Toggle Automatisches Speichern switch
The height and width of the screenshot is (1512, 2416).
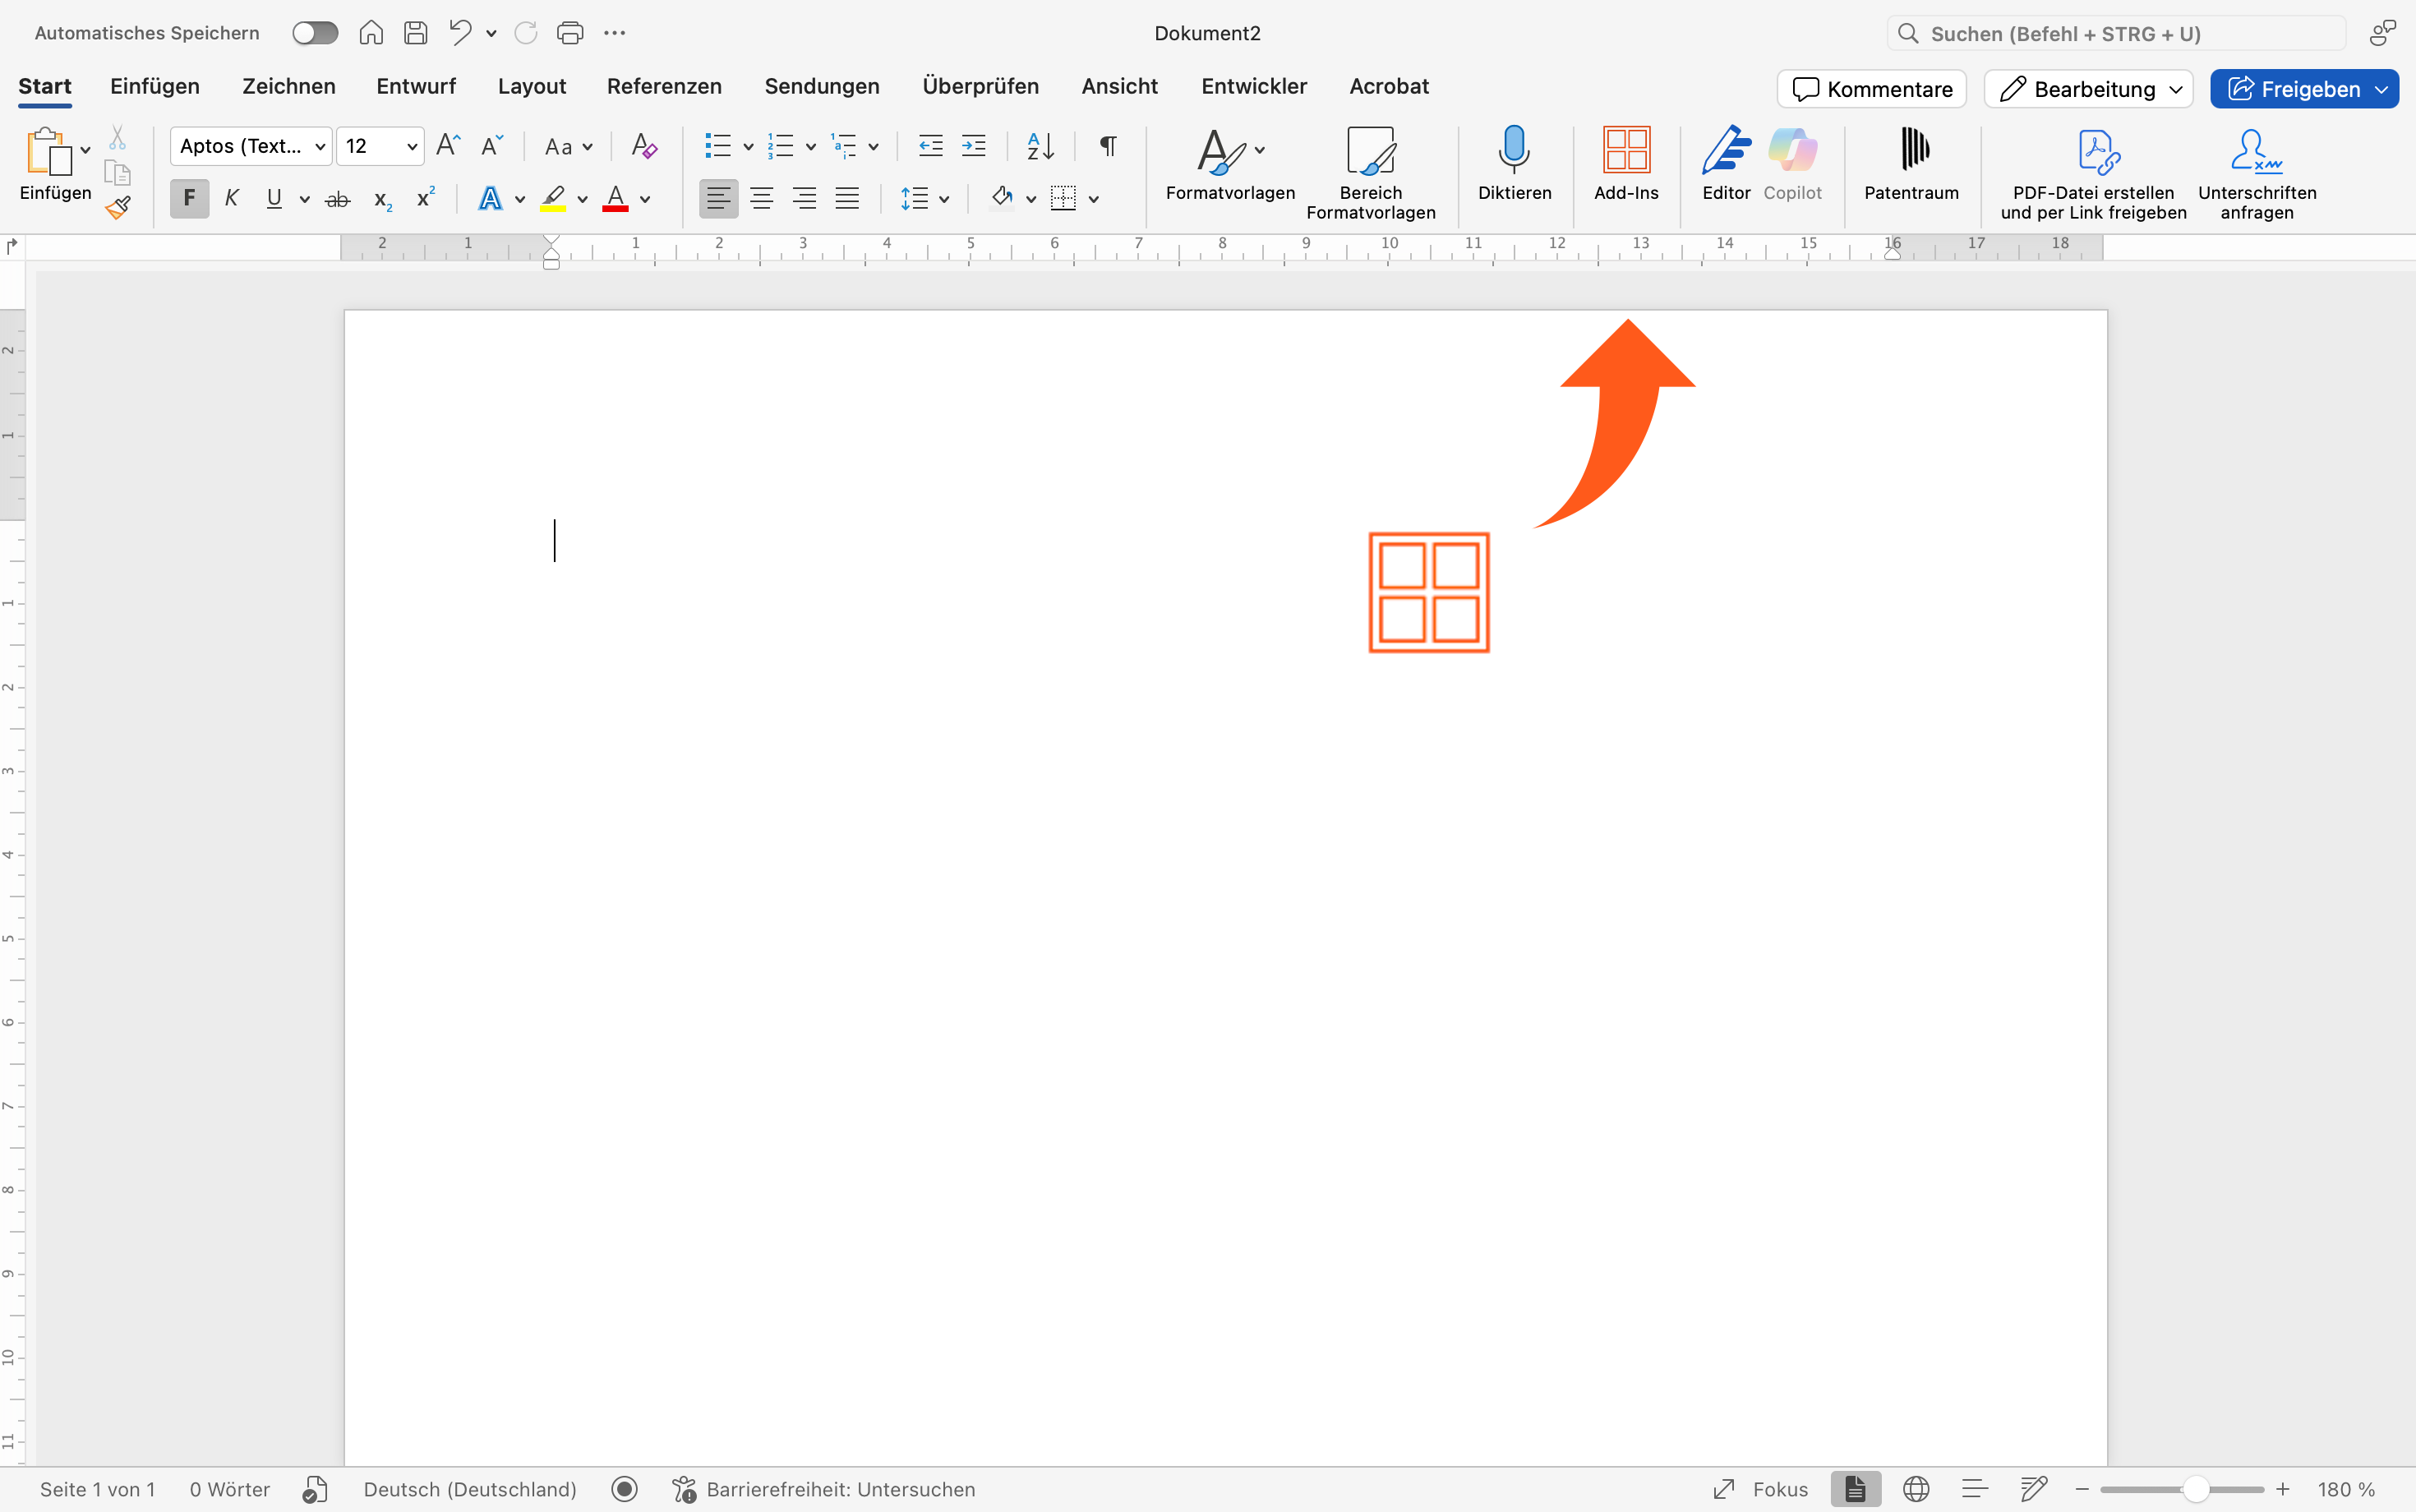pyautogui.click(x=315, y=32)
